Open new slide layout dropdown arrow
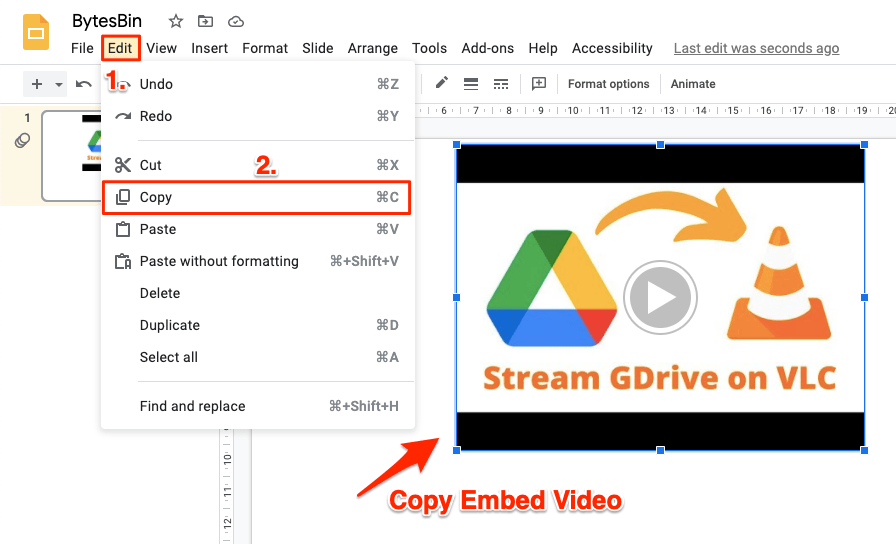 point(58,85)
